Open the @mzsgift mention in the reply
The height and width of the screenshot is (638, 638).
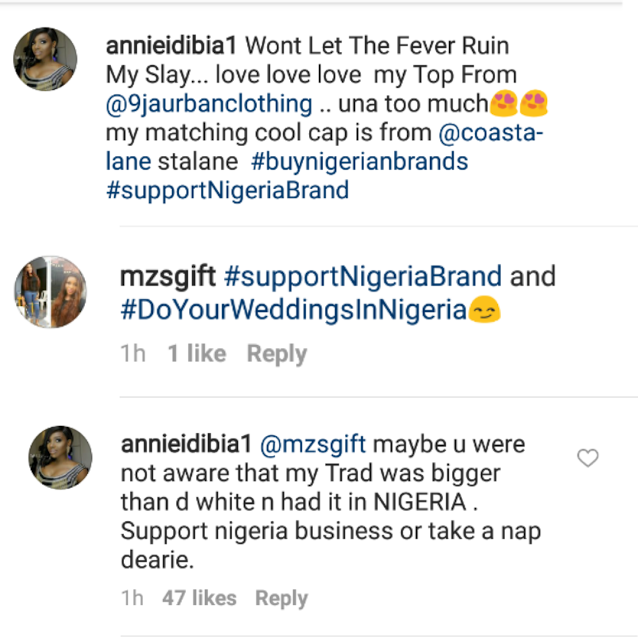[314, 443]
